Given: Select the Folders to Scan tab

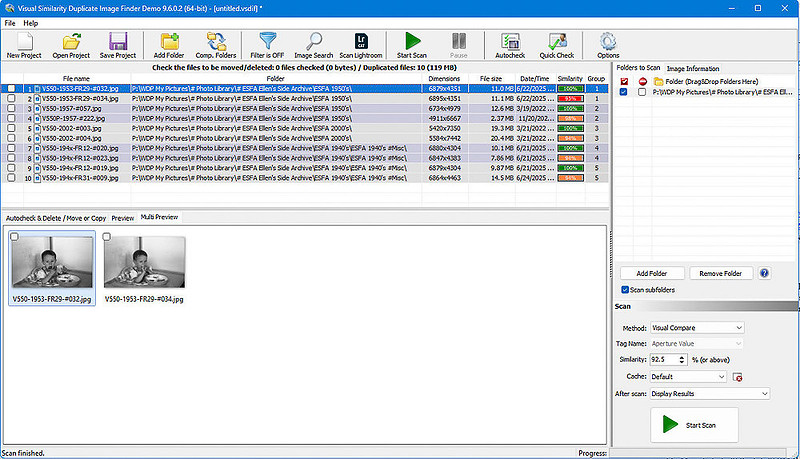Looking at the screenshot, I should pos(638,68).
